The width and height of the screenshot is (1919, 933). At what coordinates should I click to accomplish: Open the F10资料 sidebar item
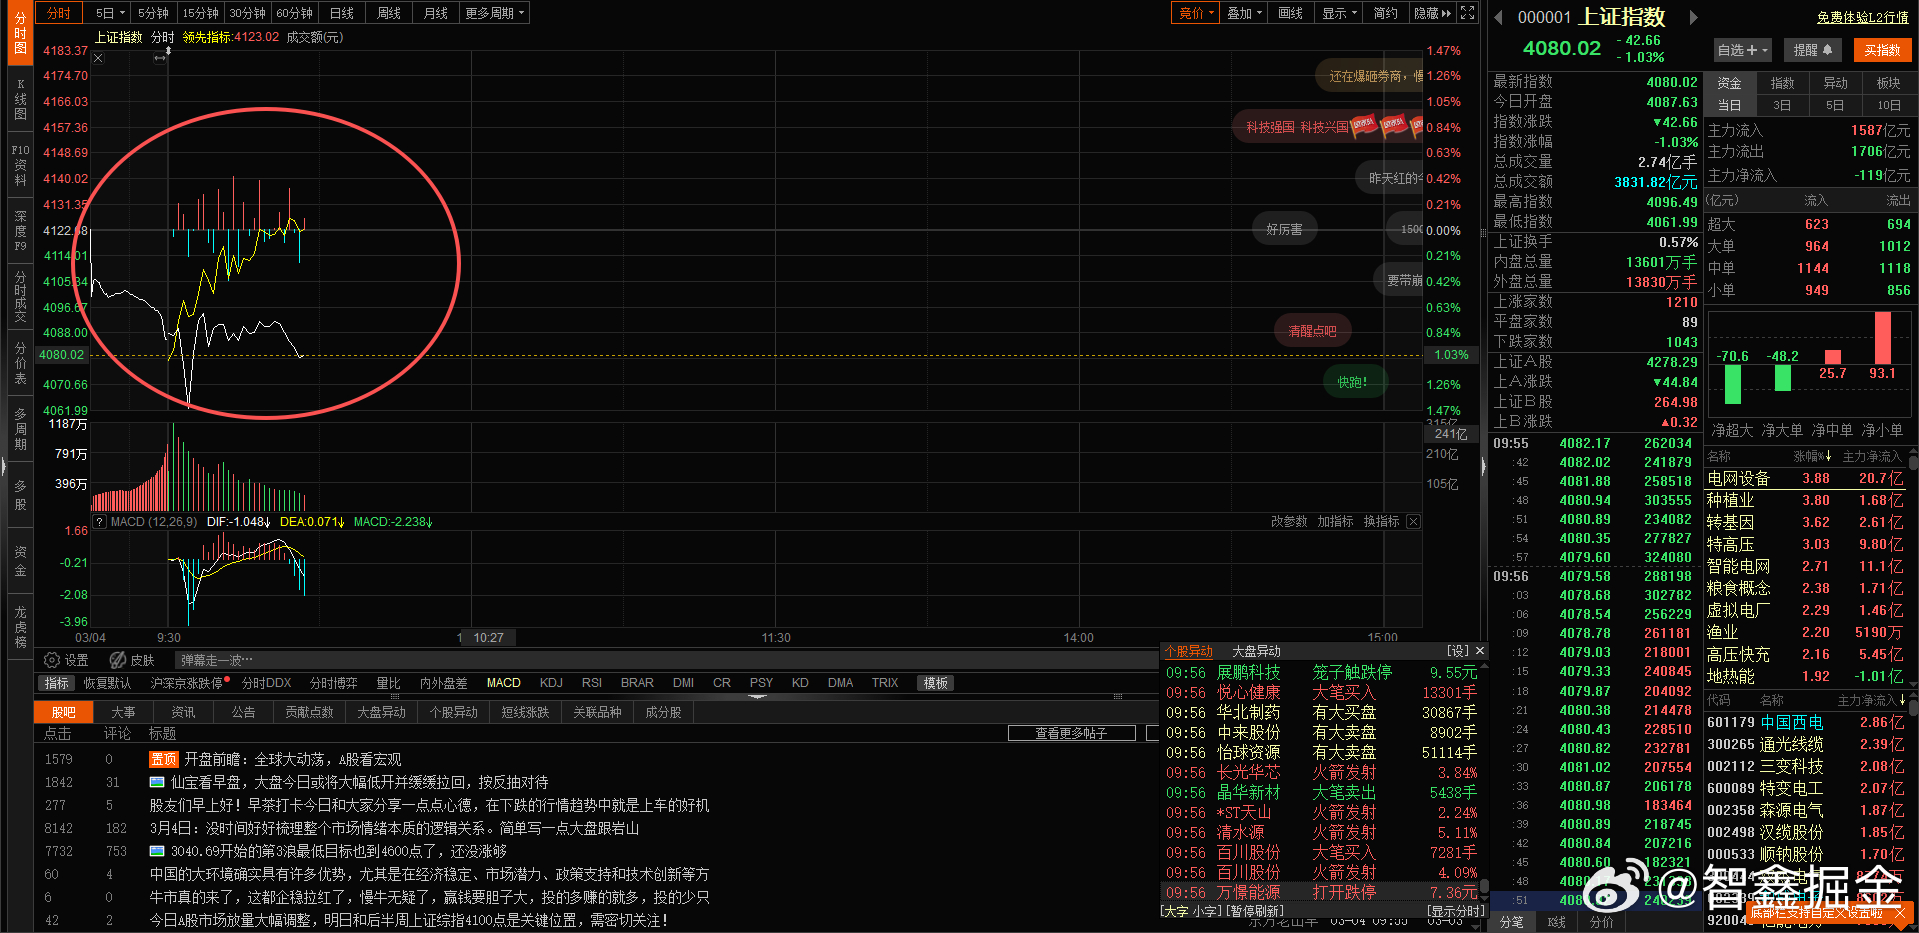(20, 165)
